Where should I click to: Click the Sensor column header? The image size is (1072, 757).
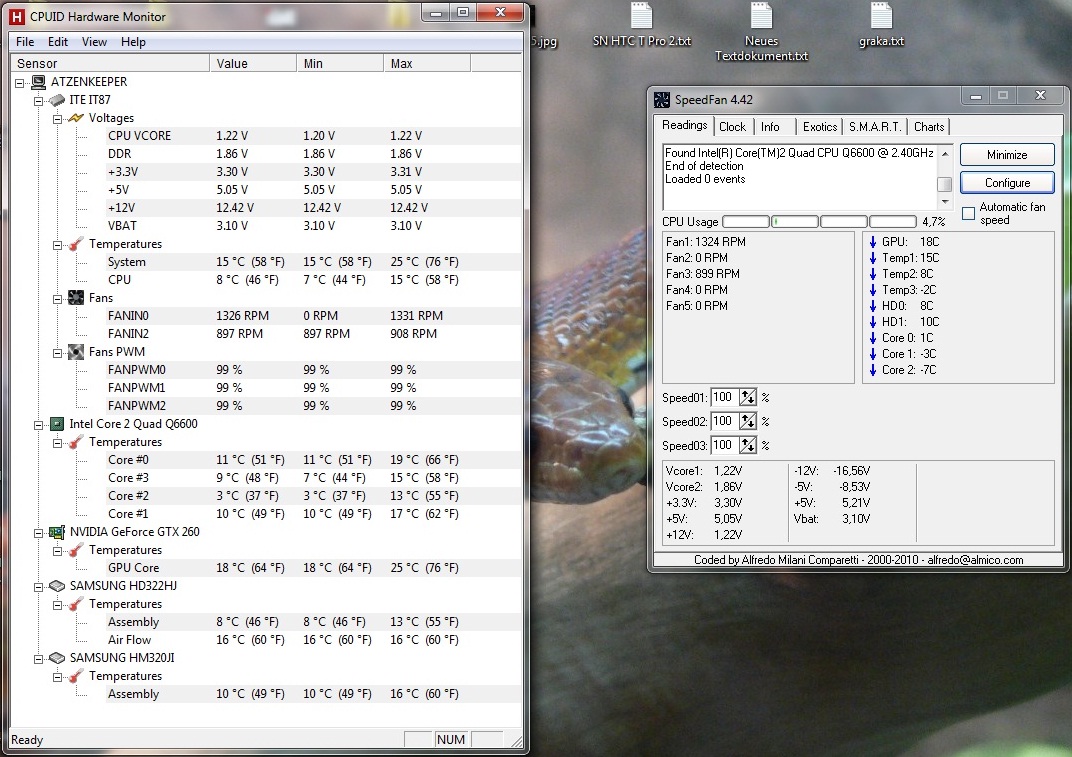click(110, 64)
